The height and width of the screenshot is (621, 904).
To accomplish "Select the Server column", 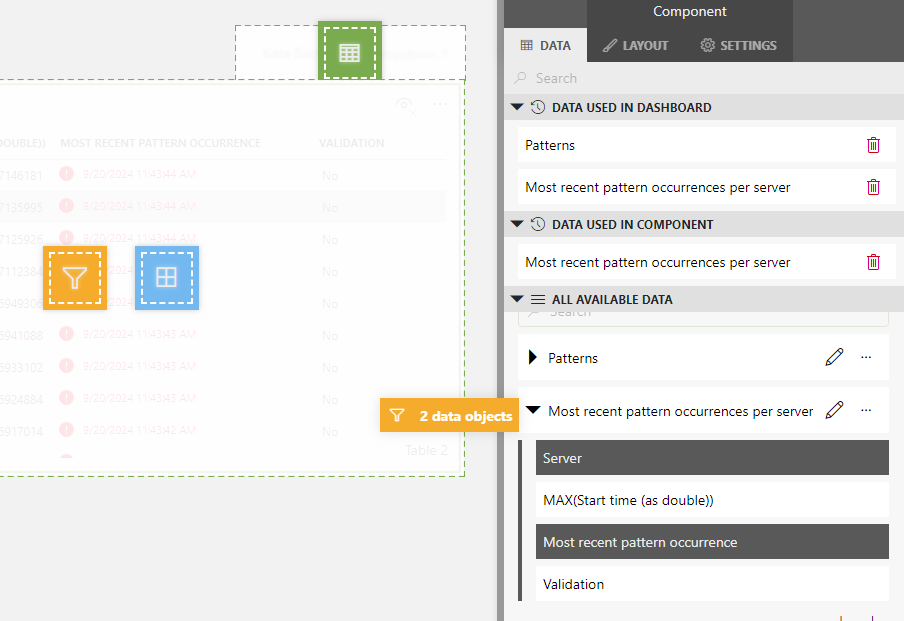I will (711, 458).
